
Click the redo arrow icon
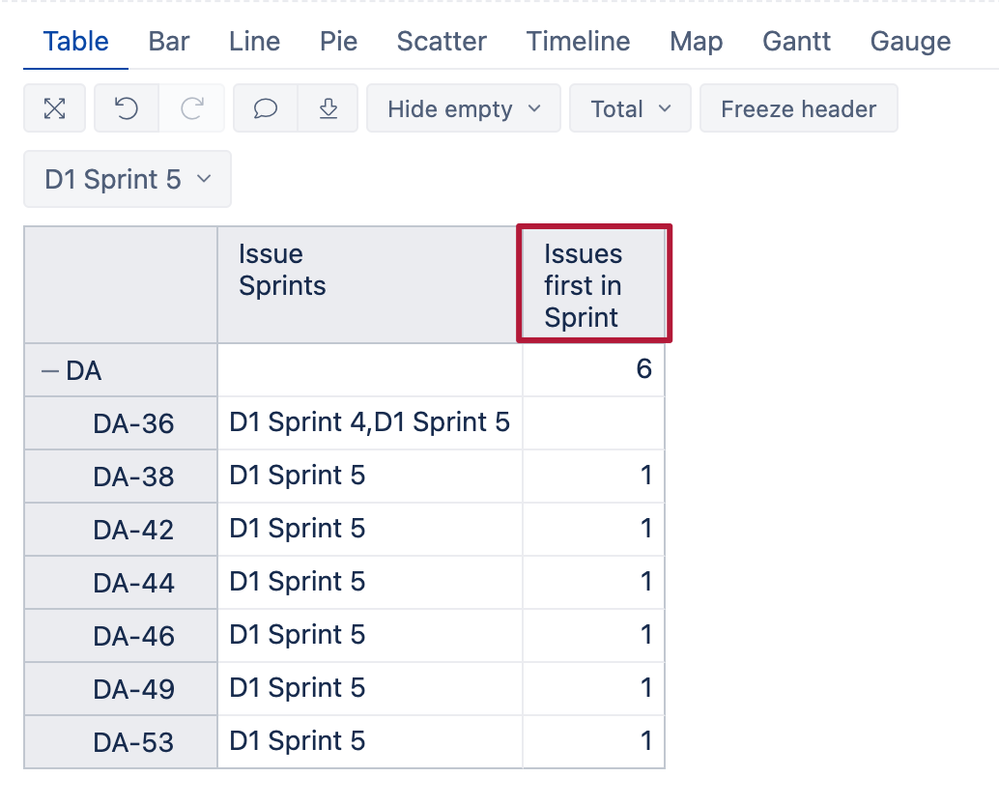pos(192,109)
